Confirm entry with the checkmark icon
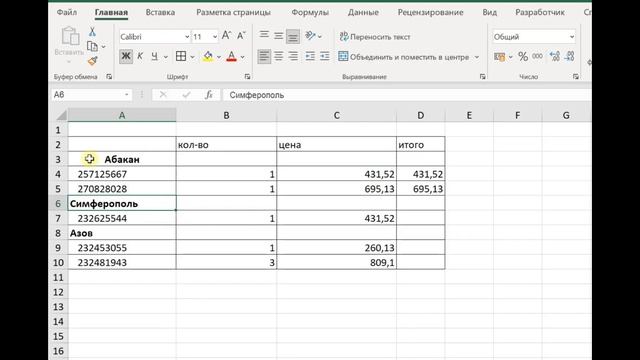 tap(186, 95)
